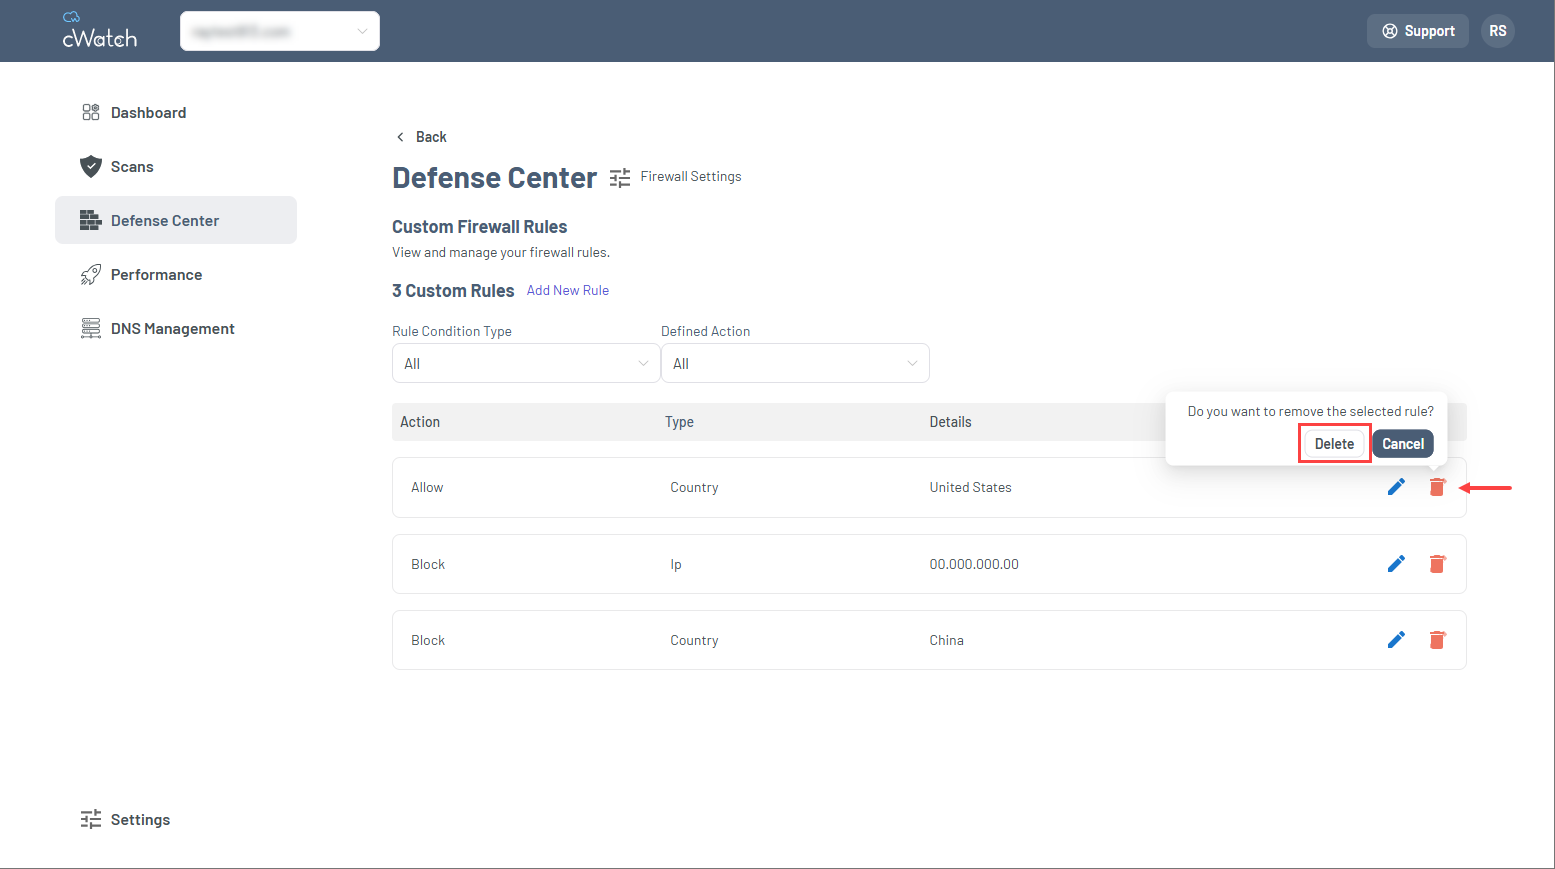
Task: Click the Support lifebuoy icon
Action: [1390, 31]
